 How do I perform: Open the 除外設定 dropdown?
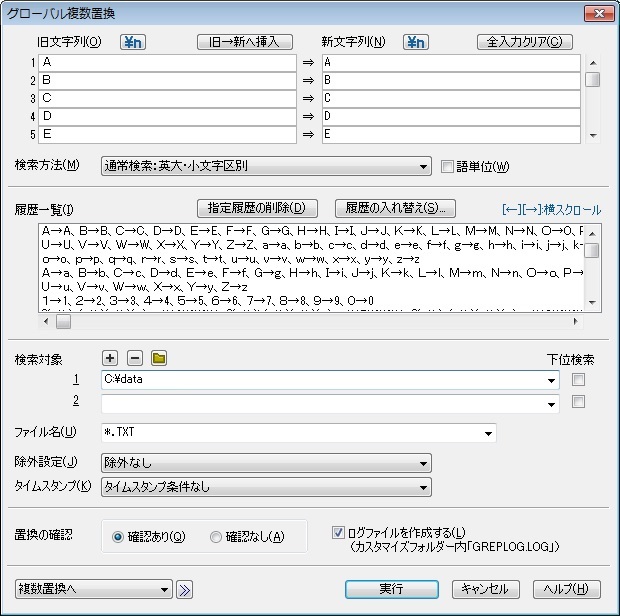click(266, 463)
